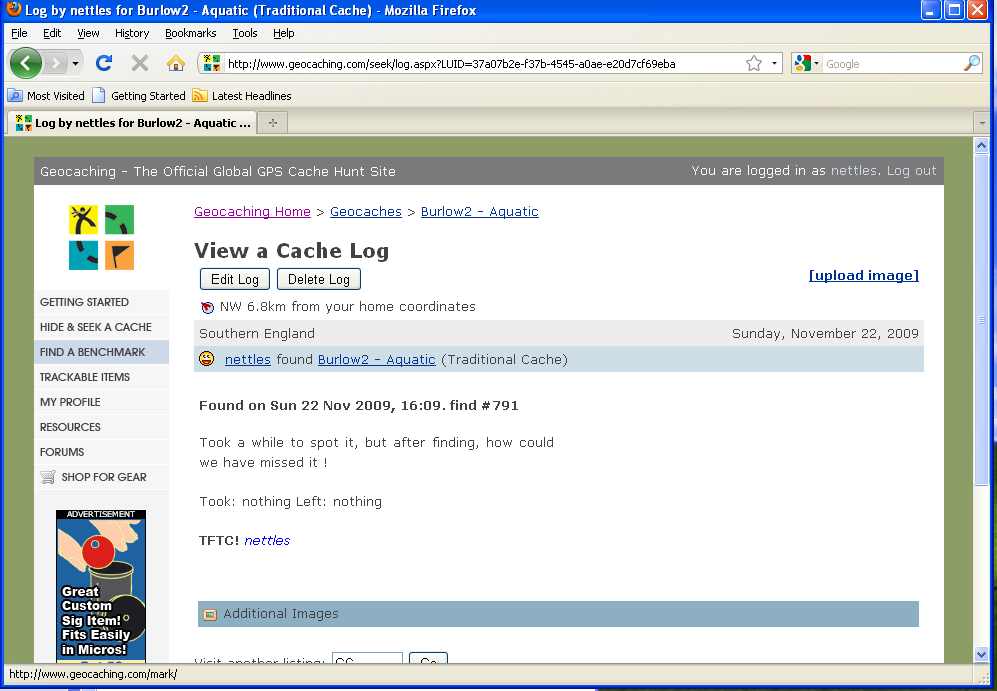Open the history dropdown beside forward button

(x=76, y=64)
